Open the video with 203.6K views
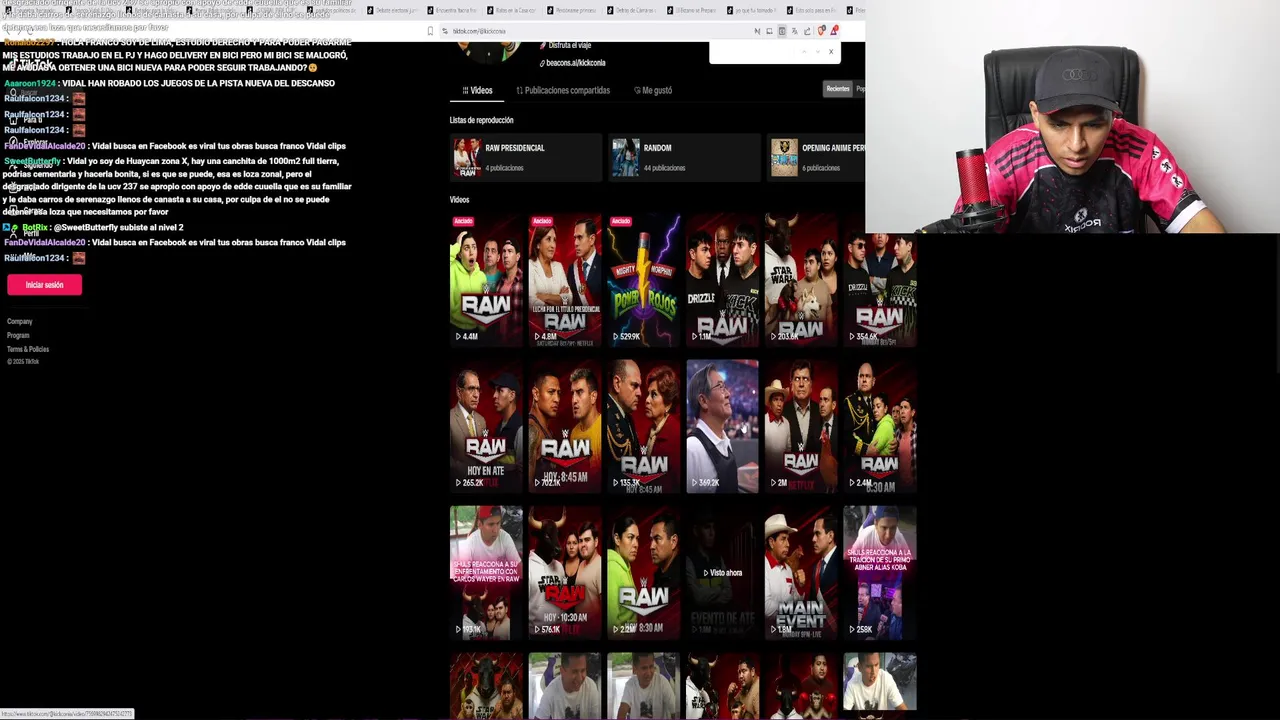This screenshot has width=1280, height=720. 801,279
